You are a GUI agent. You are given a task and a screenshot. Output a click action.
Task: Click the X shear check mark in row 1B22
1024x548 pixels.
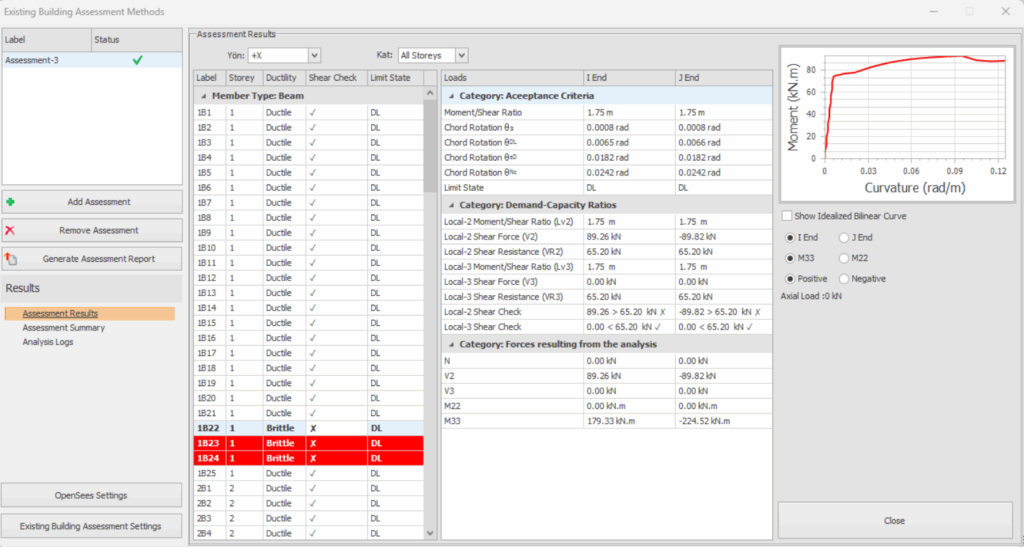click(x=313, y=428)
